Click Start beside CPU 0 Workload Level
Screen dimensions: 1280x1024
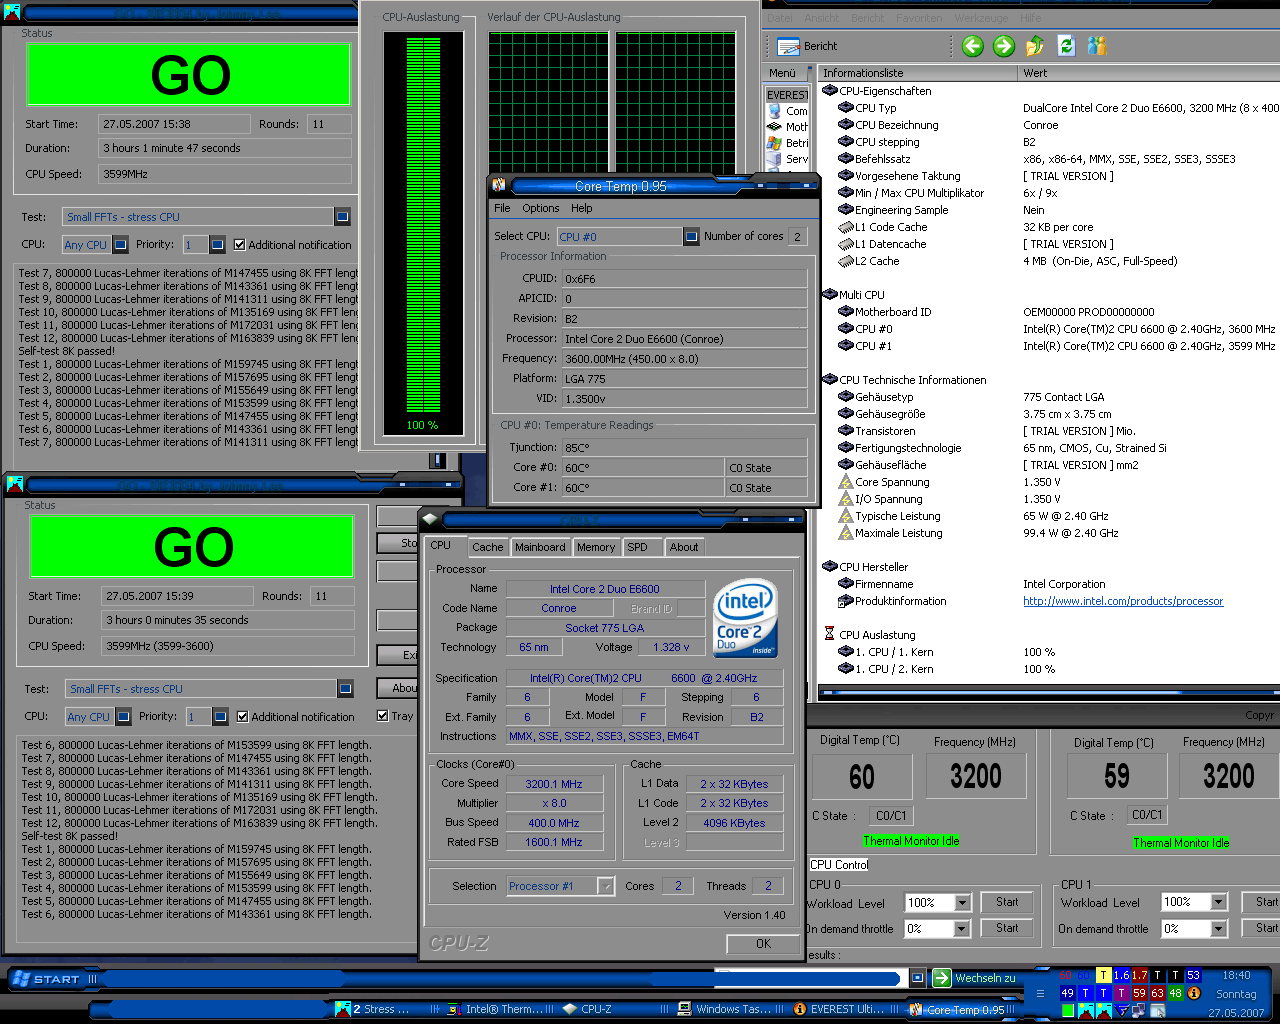click(1007, 902)
